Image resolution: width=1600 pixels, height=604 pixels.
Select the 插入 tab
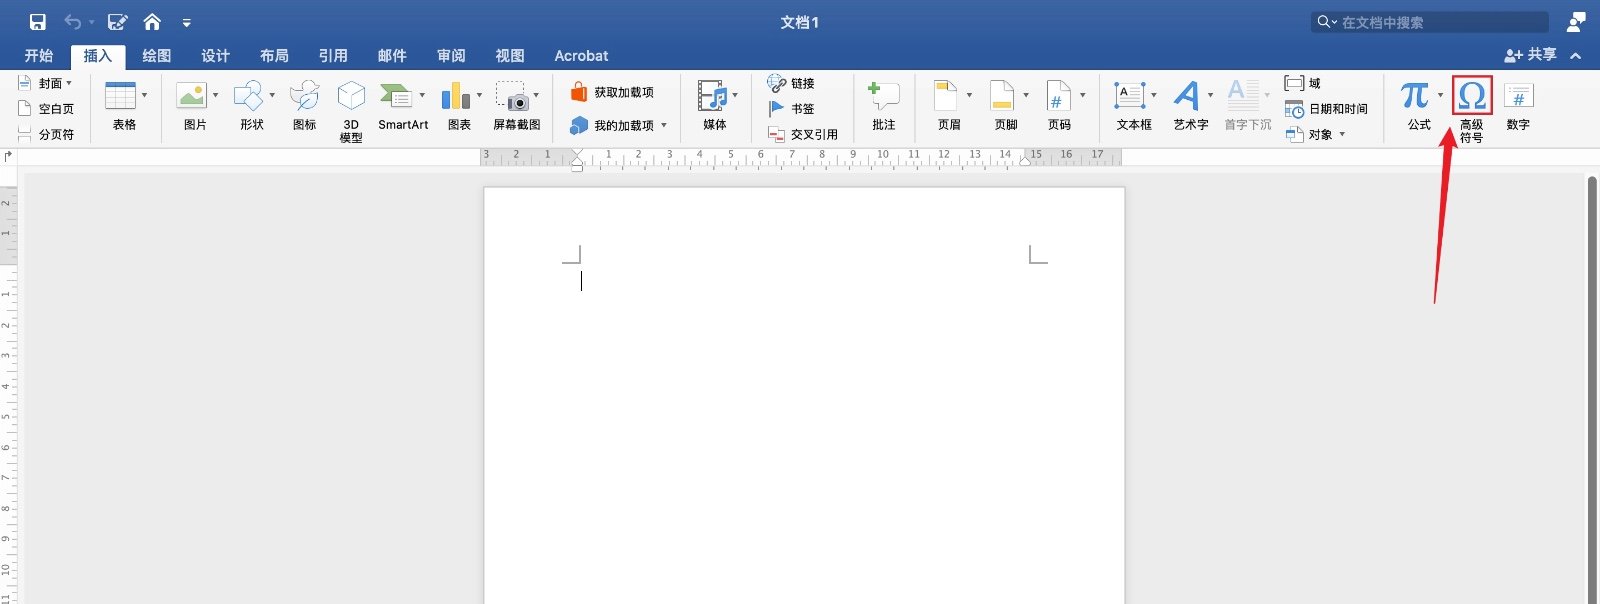[x=97, y=56]
